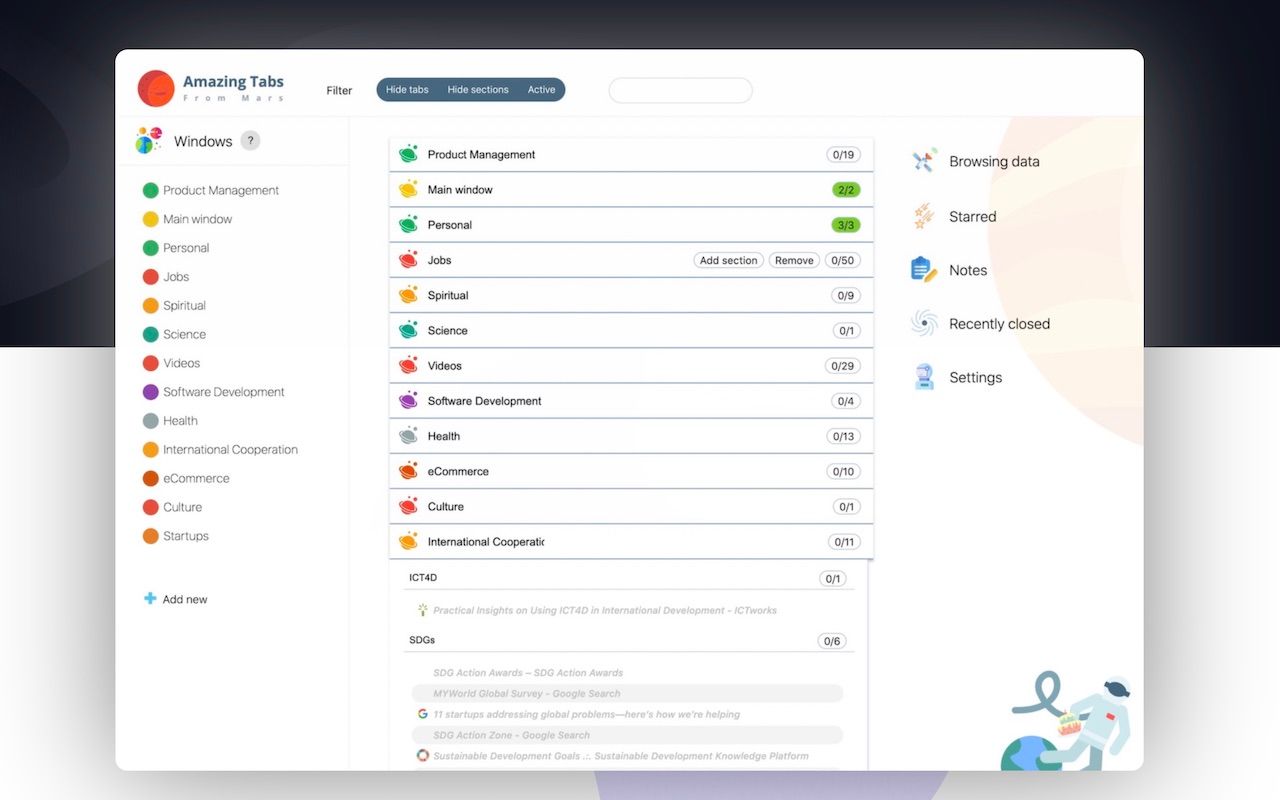Select Startups in the Windows sidebar
This screenshot has width=1280, height=800.
pos(186,536)
